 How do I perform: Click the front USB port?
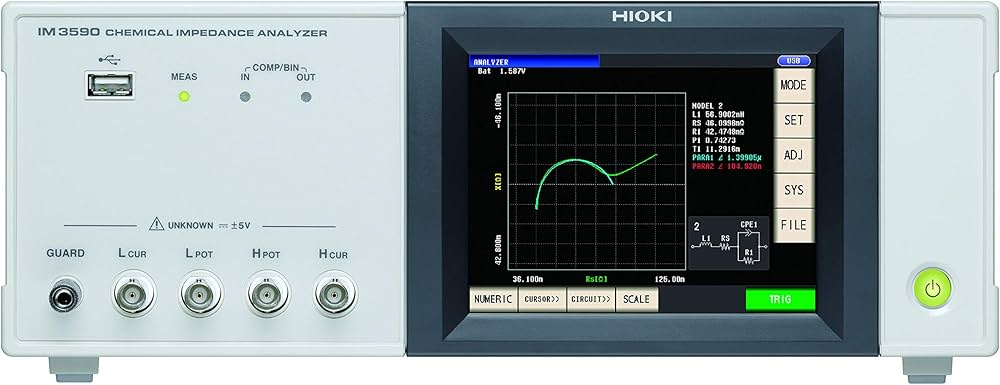[110, 85]
